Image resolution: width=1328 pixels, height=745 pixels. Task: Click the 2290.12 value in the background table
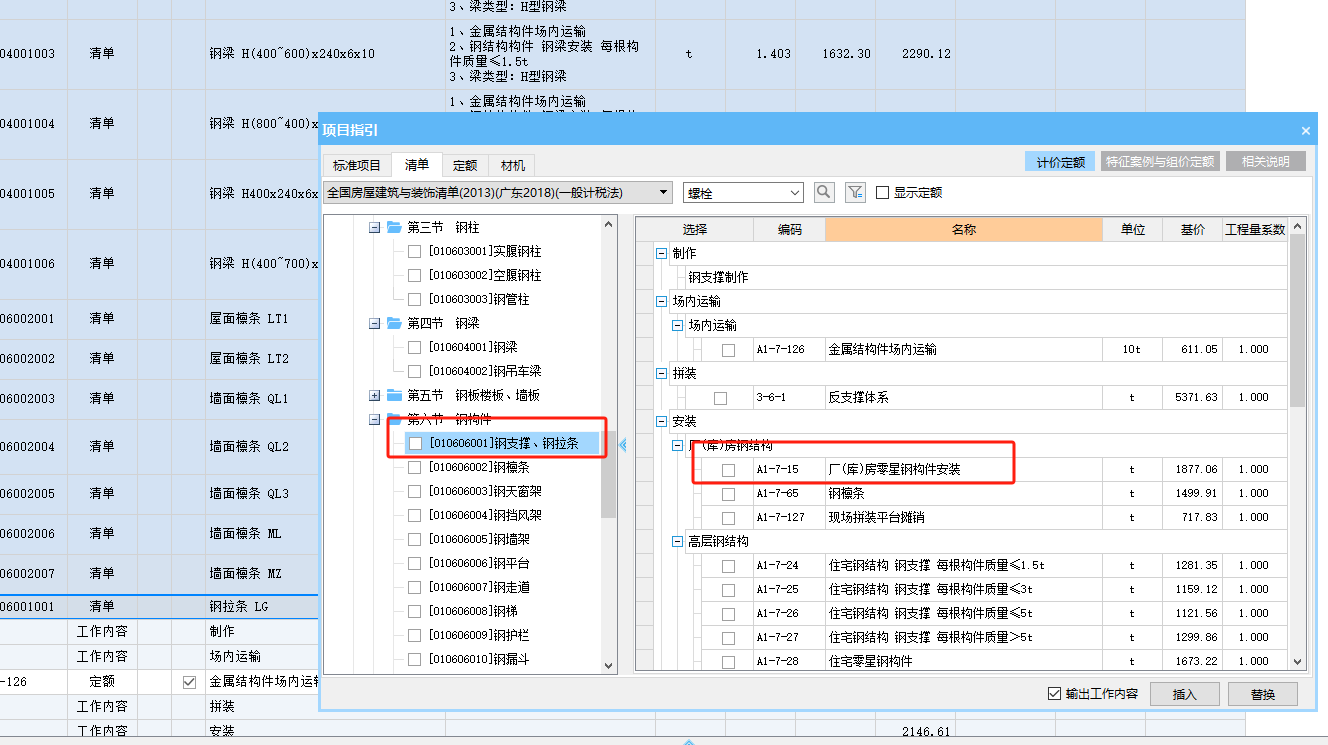pos(926,54)
